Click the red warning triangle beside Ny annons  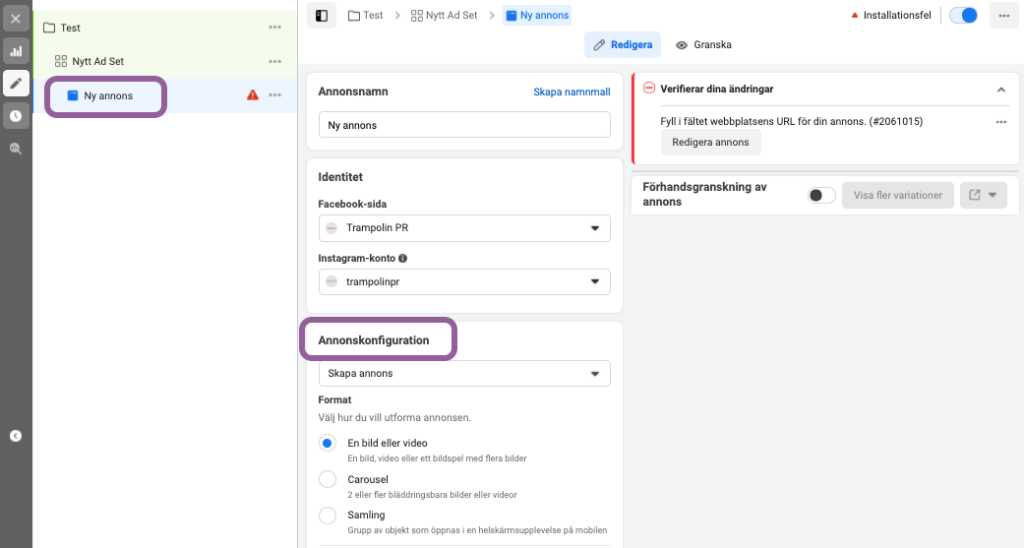coord(253,95)
